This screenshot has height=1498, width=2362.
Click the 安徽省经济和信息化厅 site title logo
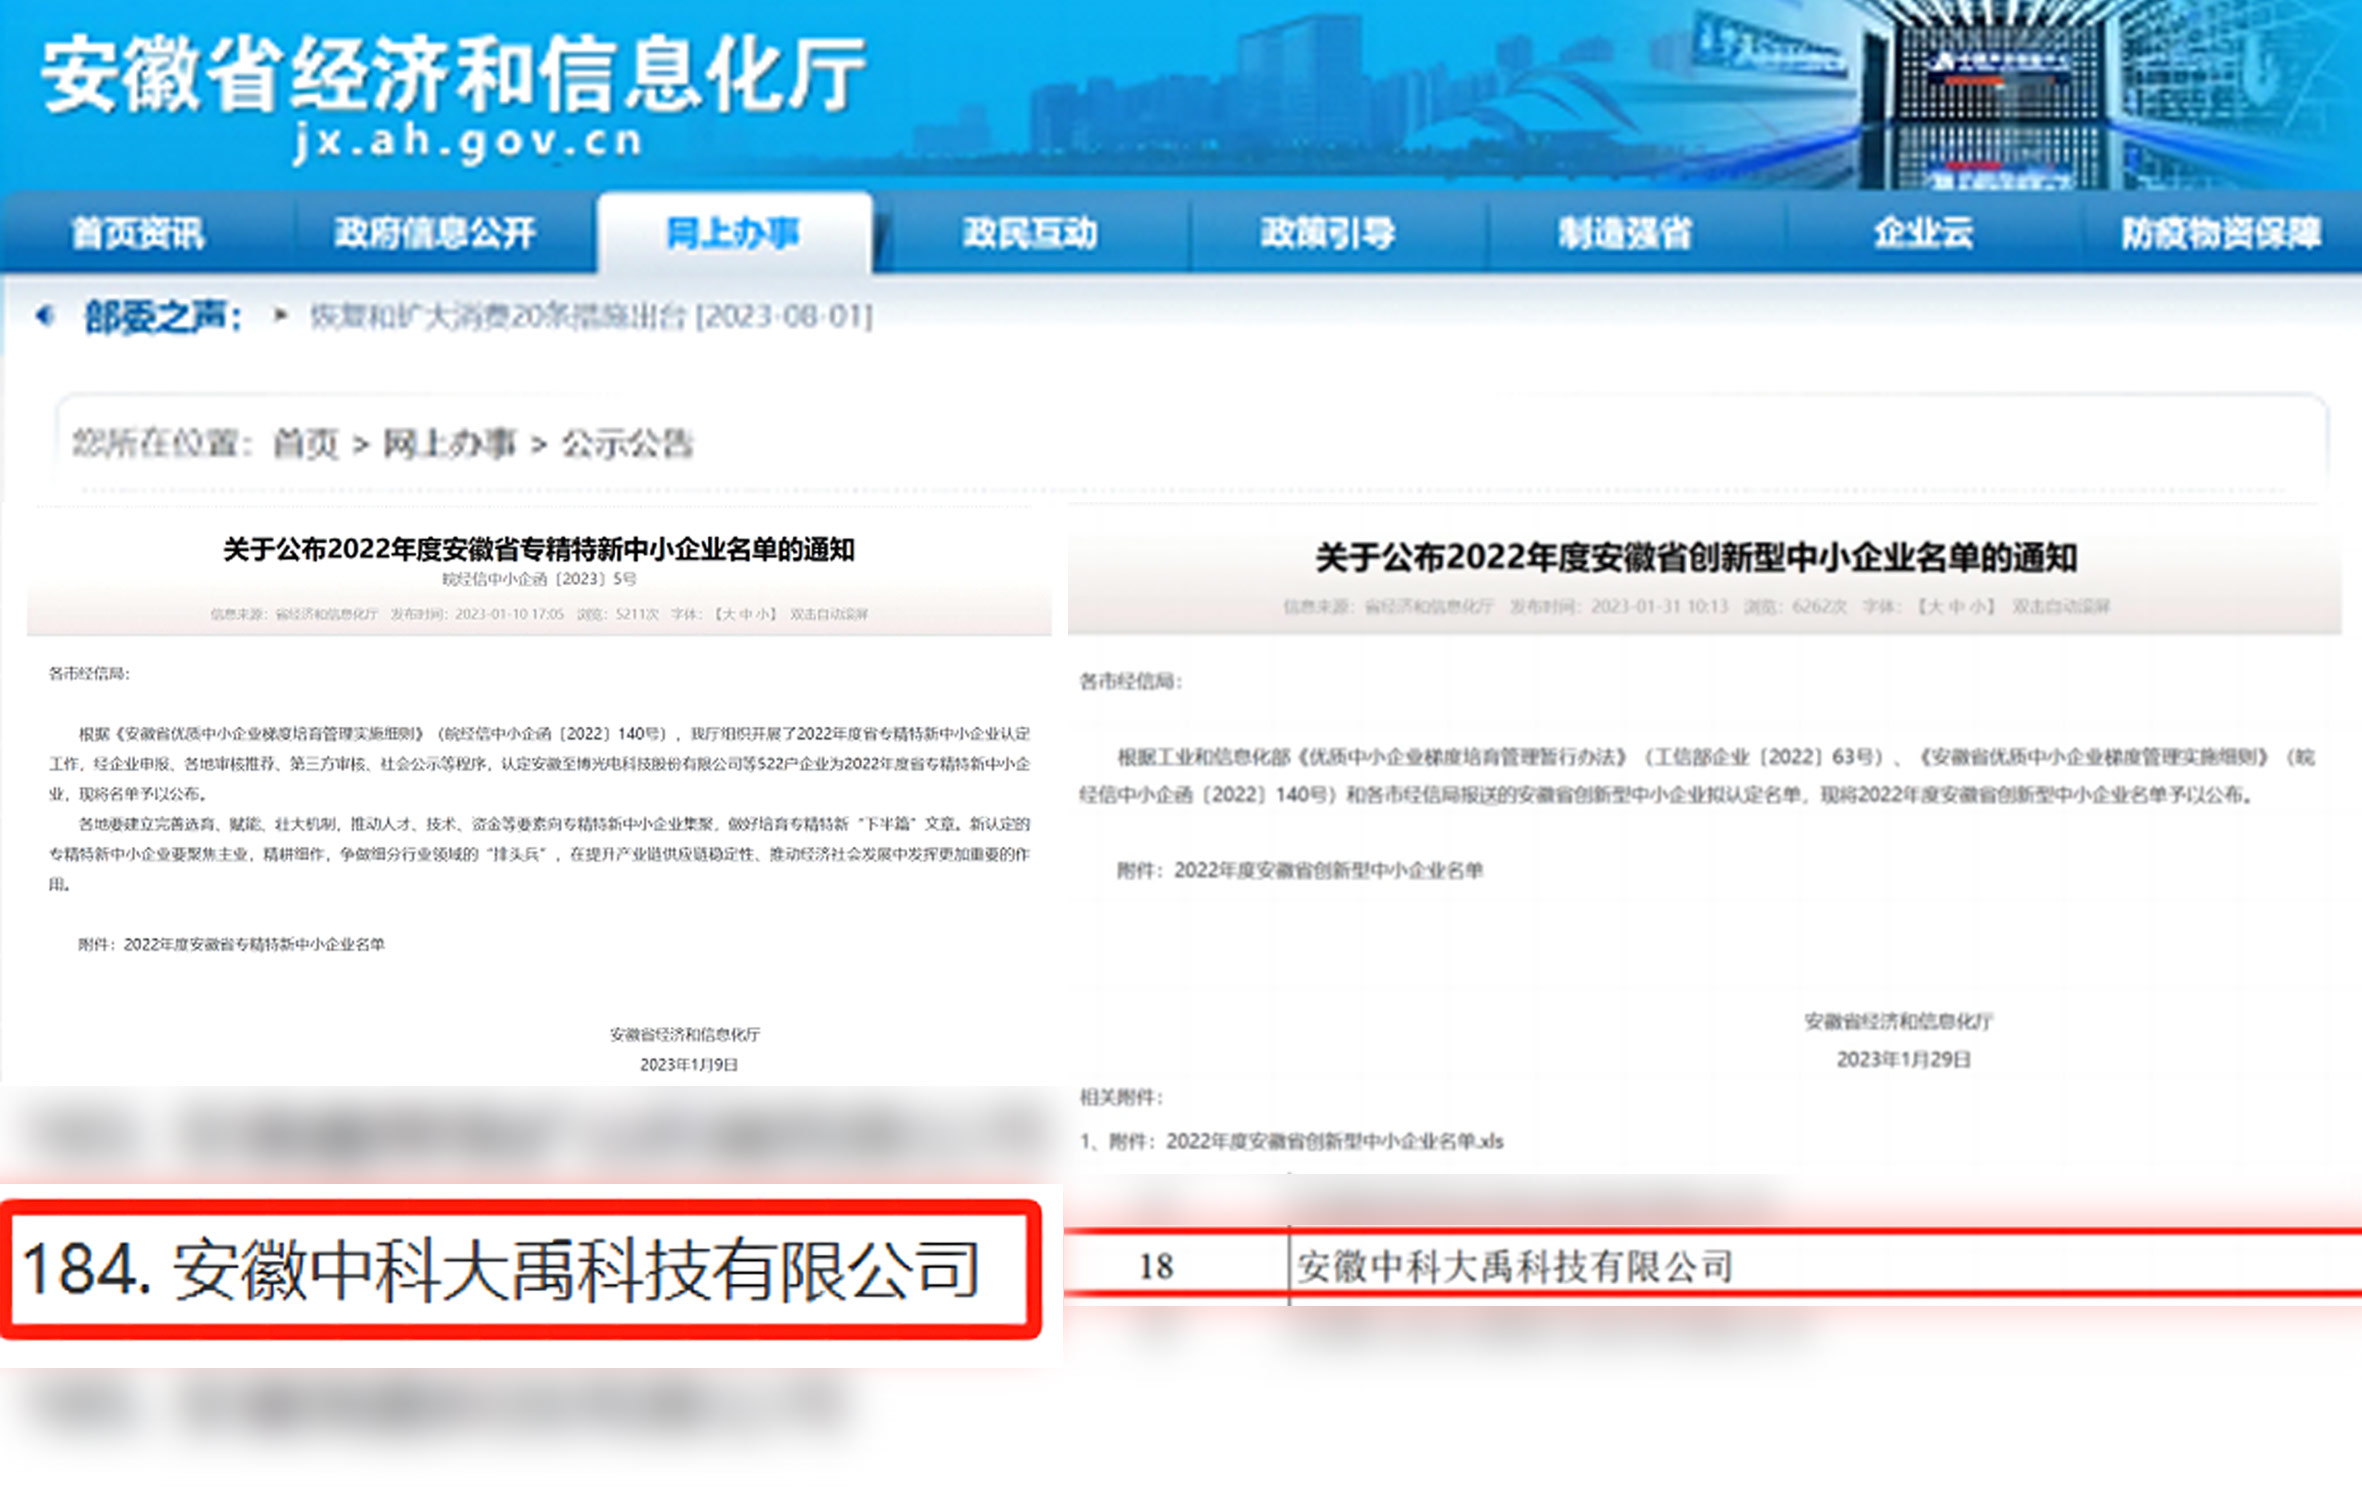click(x=452, y=76)
